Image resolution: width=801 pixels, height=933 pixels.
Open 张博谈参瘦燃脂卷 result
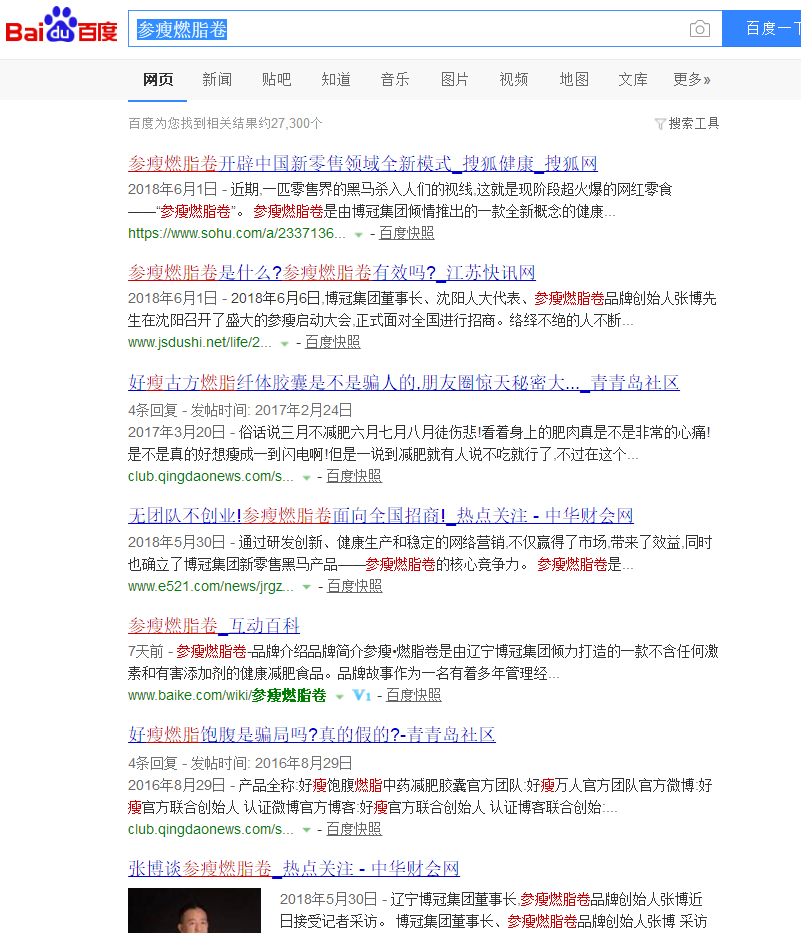pos(293,868)
